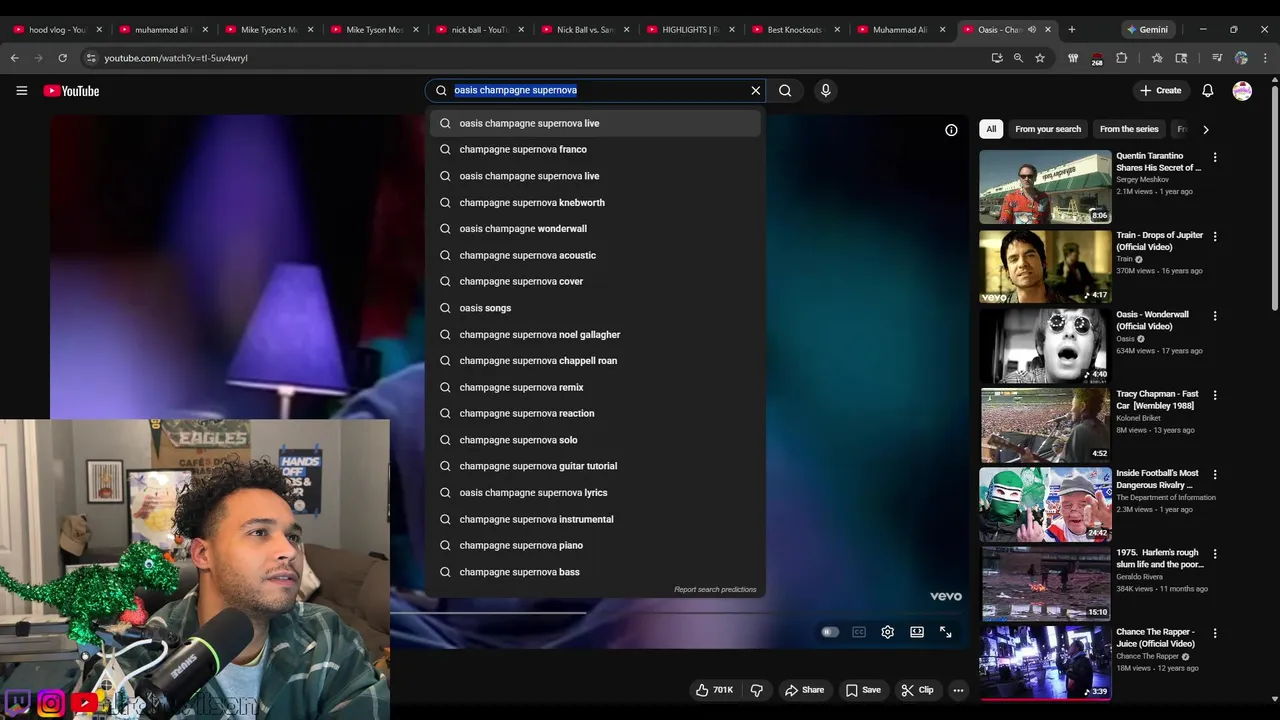Select the 'From your search' chip

[x=1048, y=129]
